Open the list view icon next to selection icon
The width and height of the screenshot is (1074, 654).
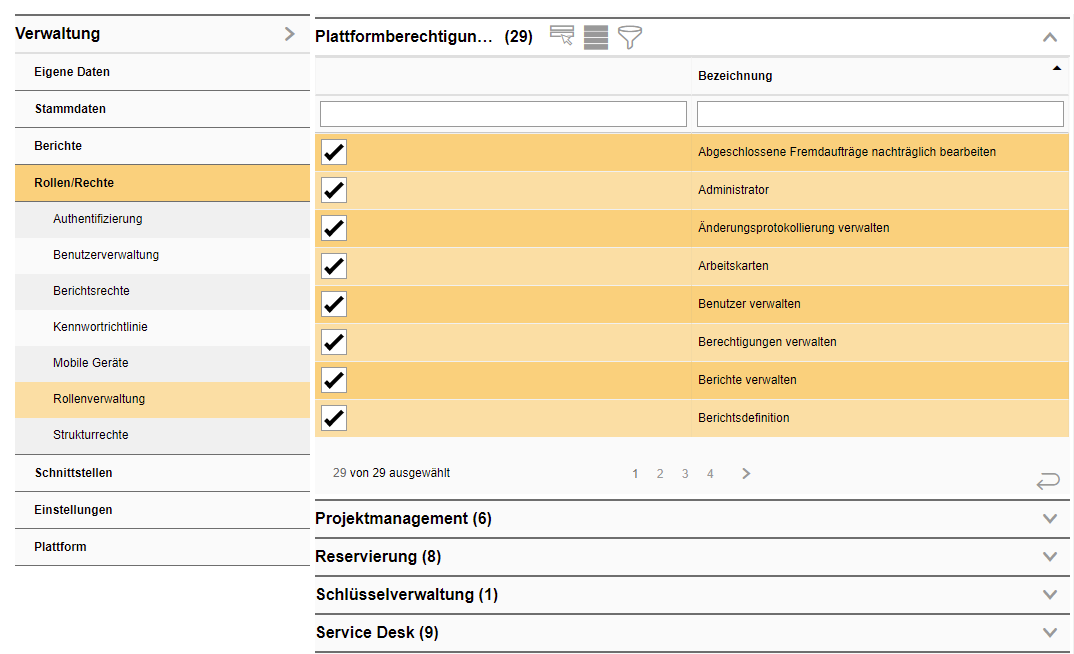click(595, 36)
